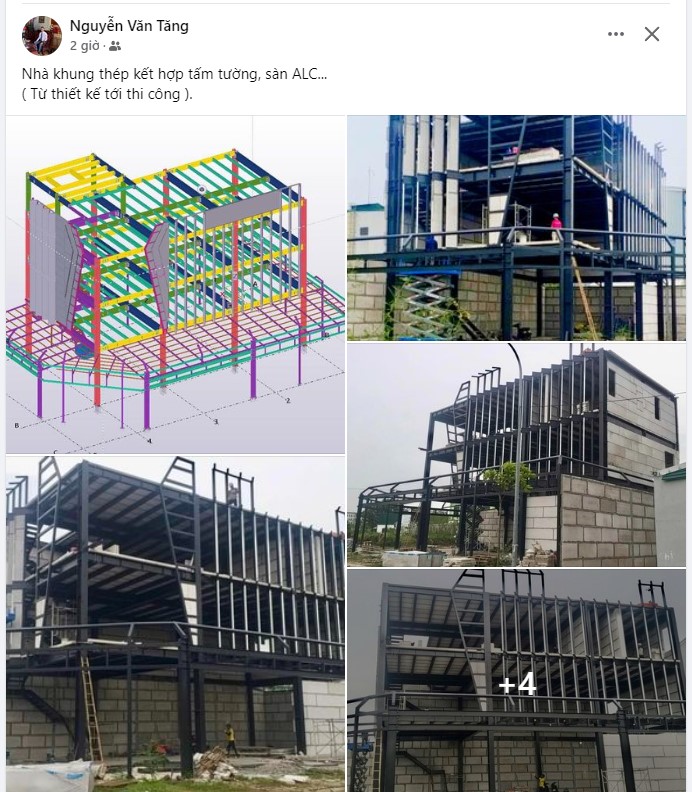Click grid axis label '3' in the model

coord(216,421)
